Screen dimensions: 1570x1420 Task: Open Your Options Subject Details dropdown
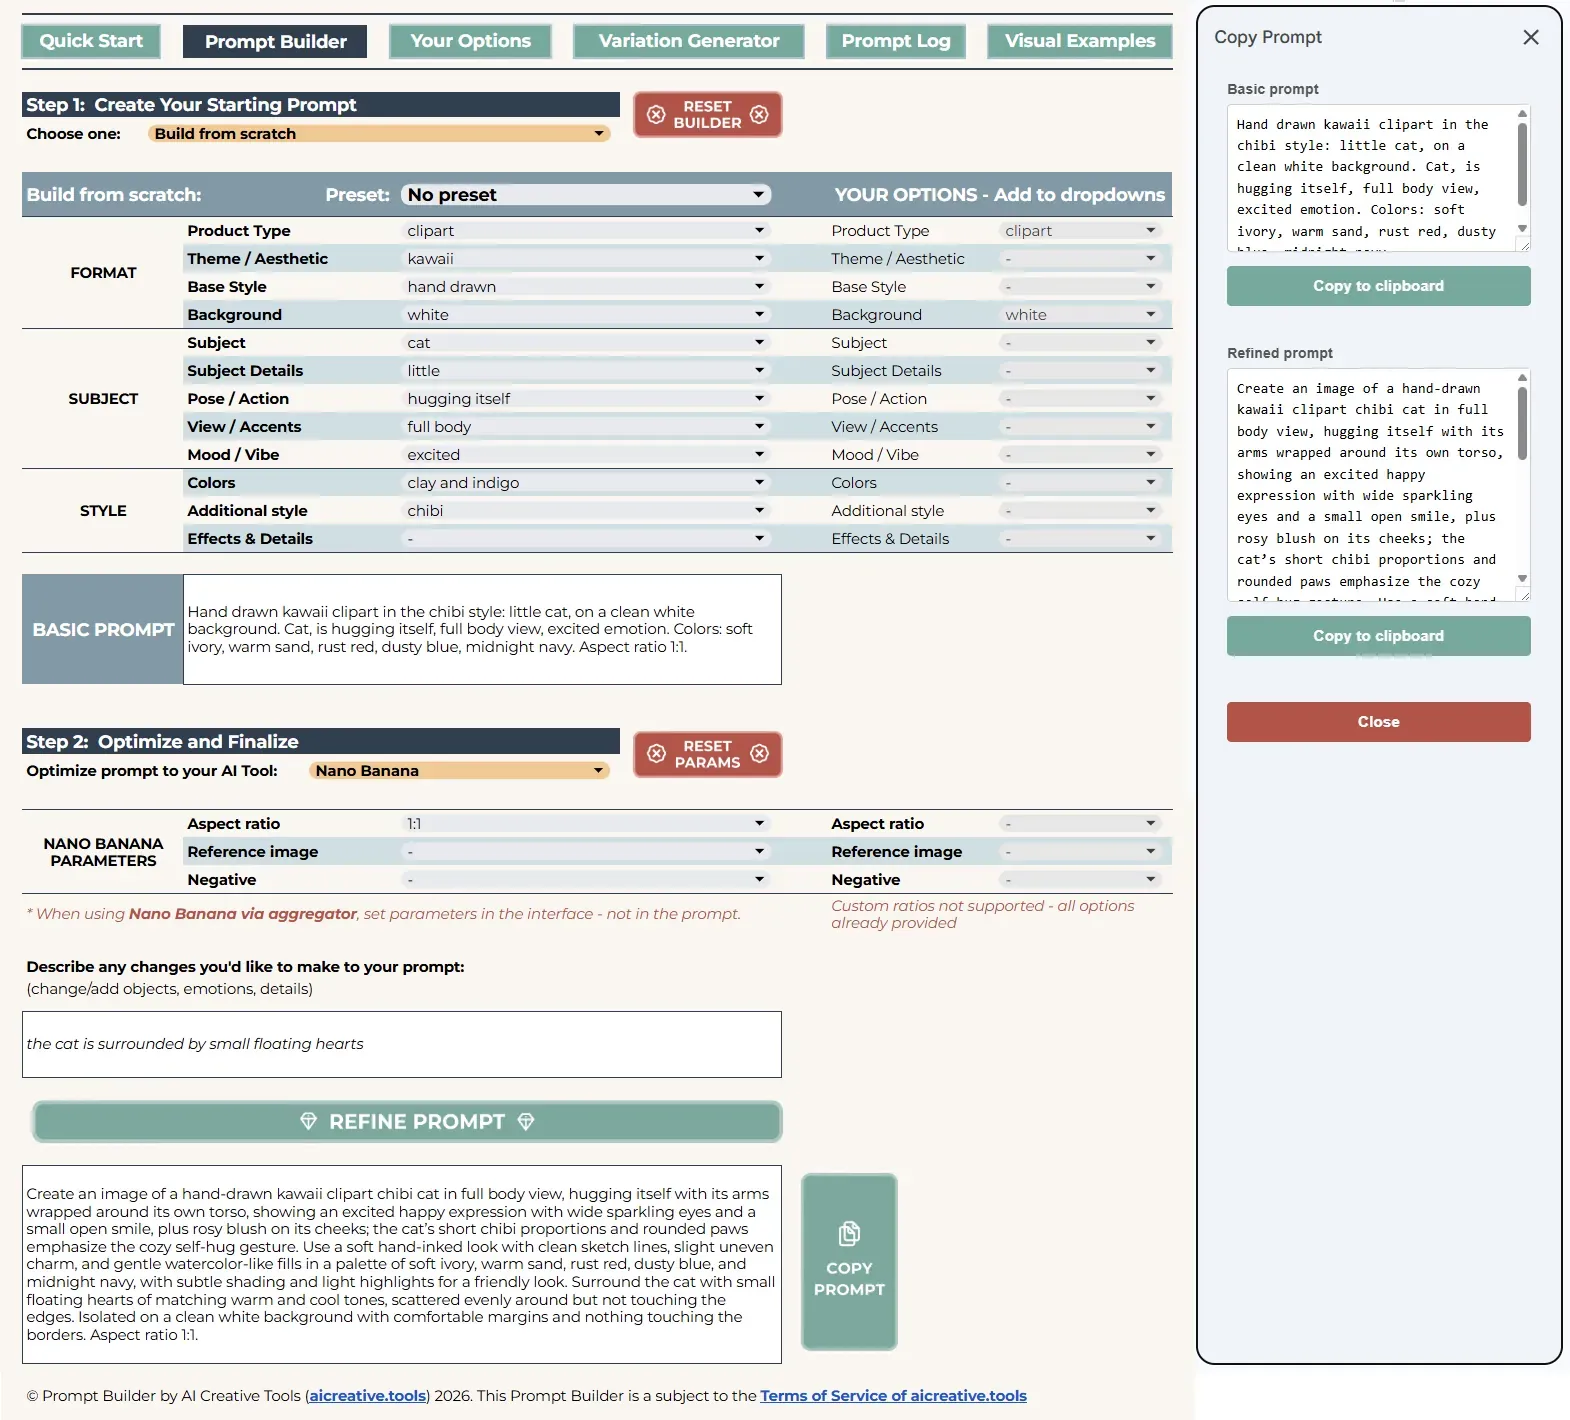[1081, 371]
